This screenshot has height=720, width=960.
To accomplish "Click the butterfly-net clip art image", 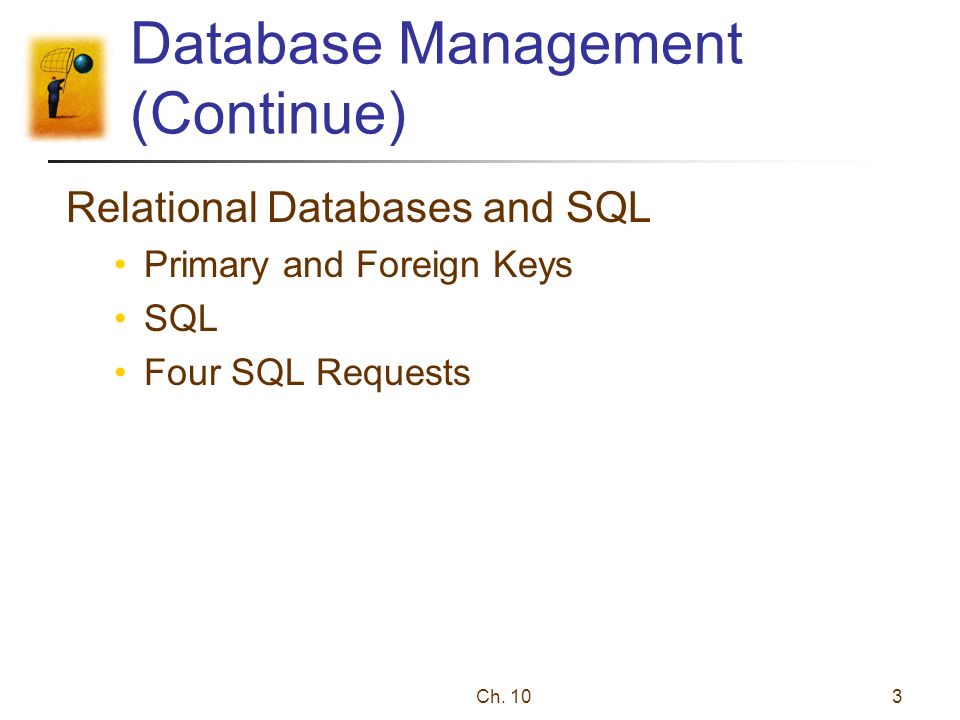I will point(67,87).
